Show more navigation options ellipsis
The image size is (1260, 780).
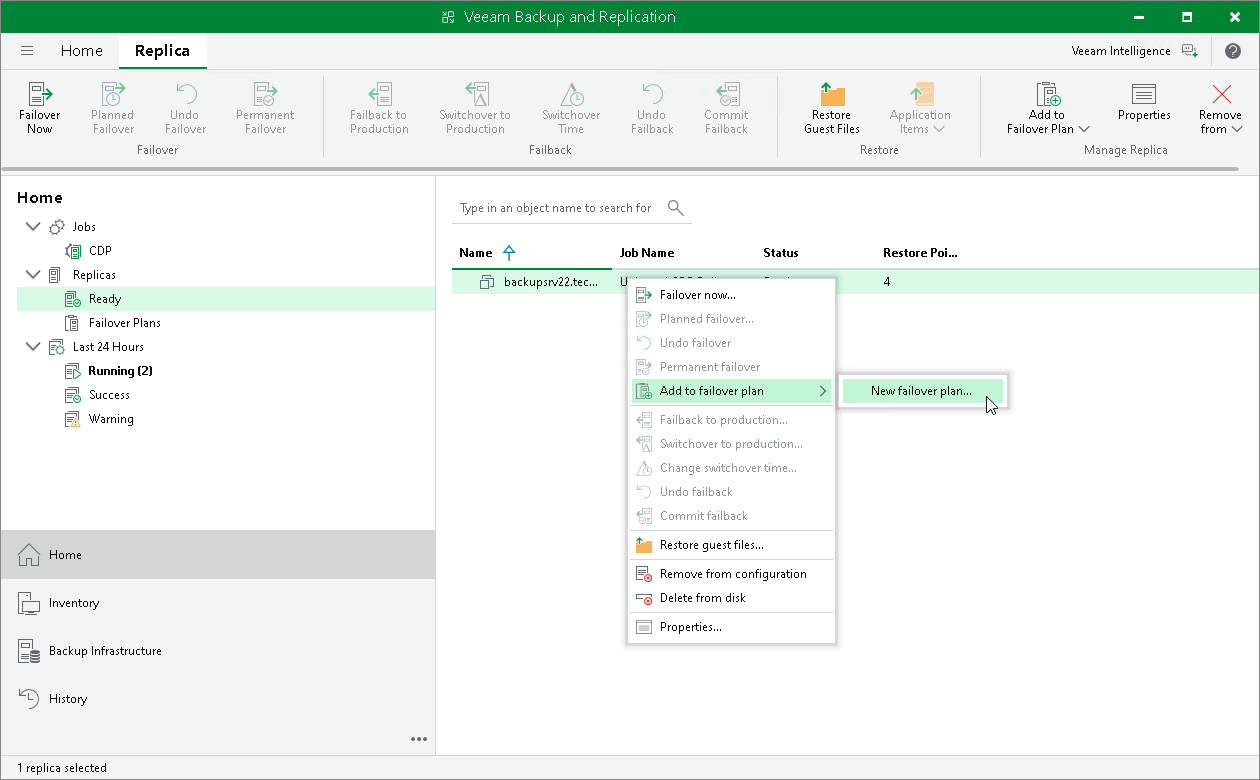pyautogui.click(x=419, y=739)
